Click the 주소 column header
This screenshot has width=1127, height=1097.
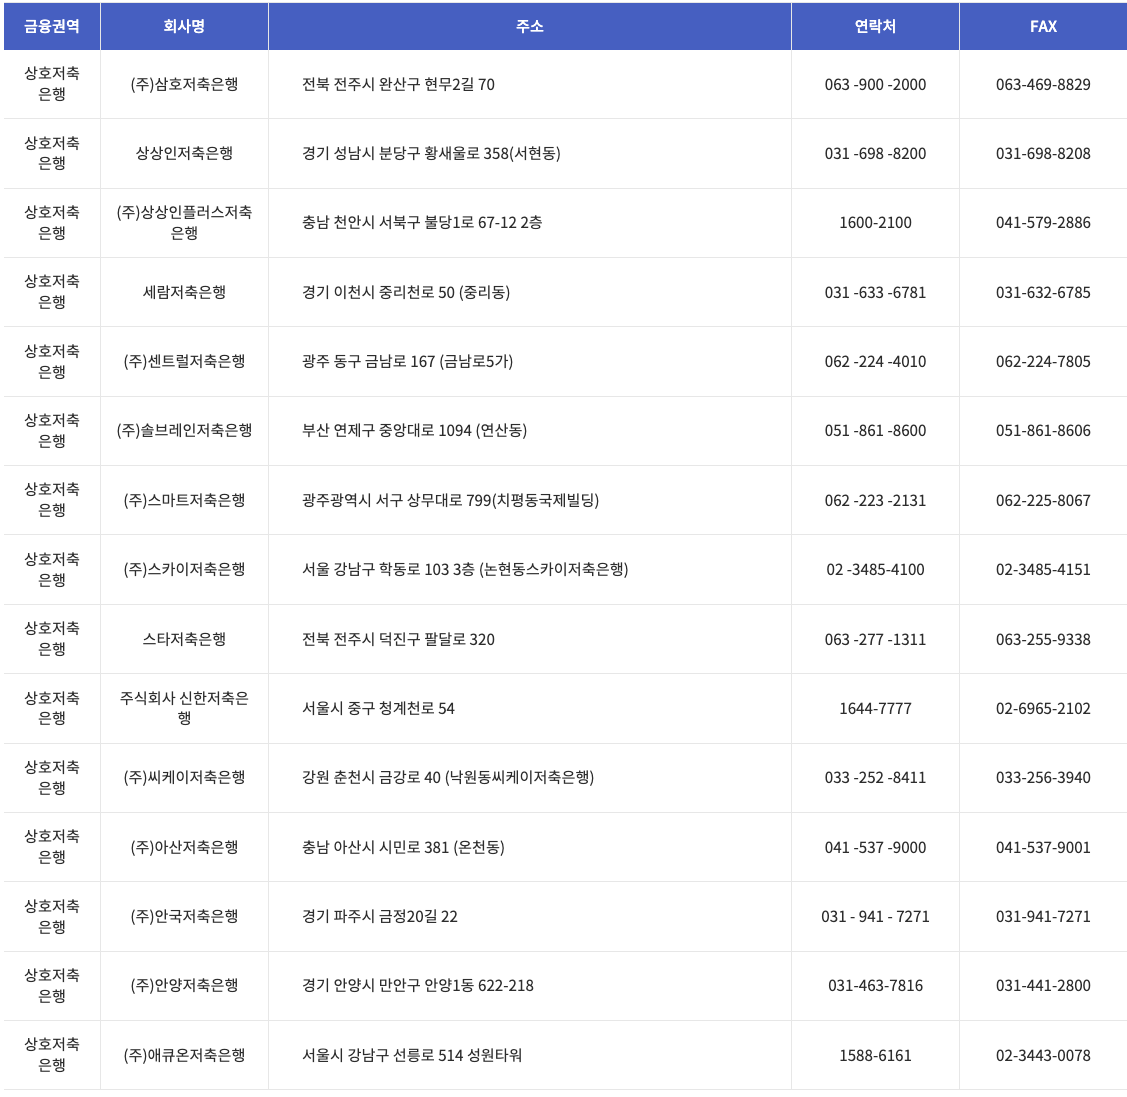click(530, 27)
